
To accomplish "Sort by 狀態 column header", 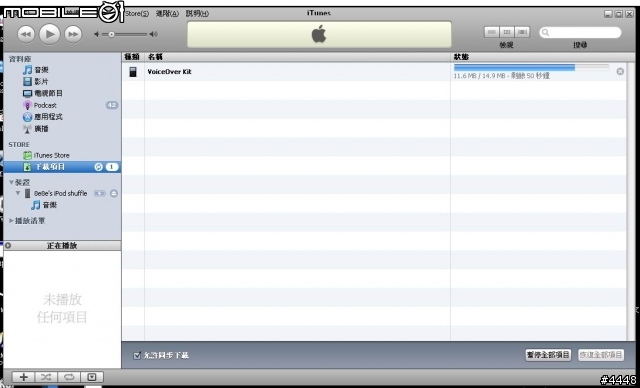I will pyautogui.click(x=539, y=57).
